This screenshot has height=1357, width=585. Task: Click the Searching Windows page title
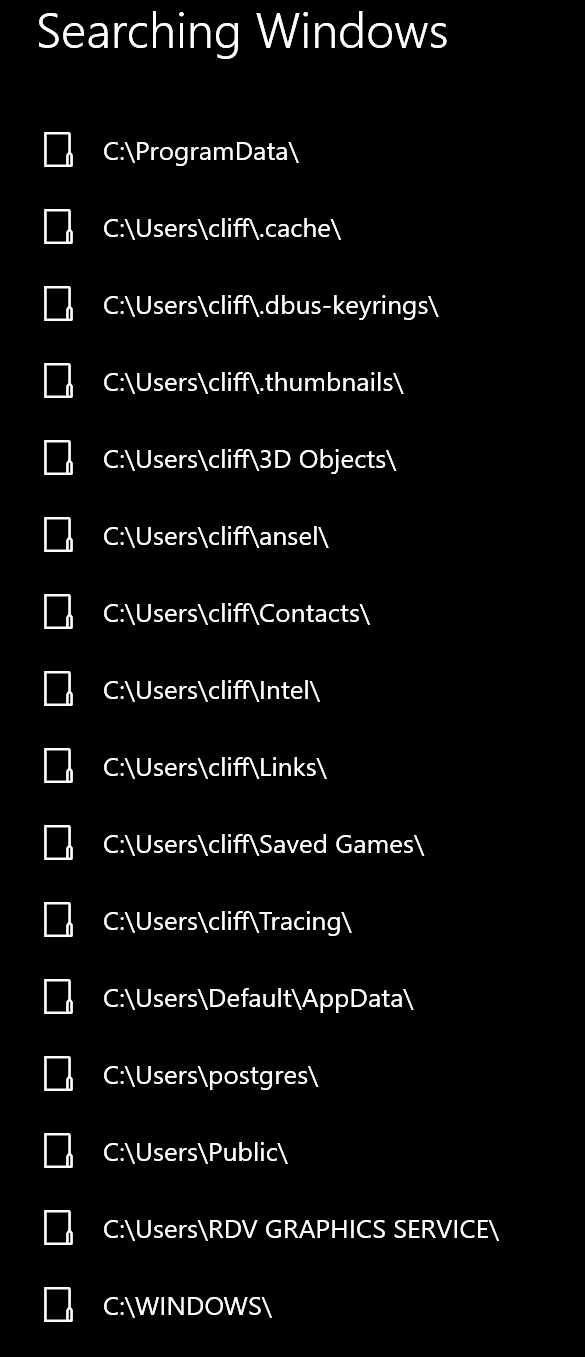click(x=242, y=32)
